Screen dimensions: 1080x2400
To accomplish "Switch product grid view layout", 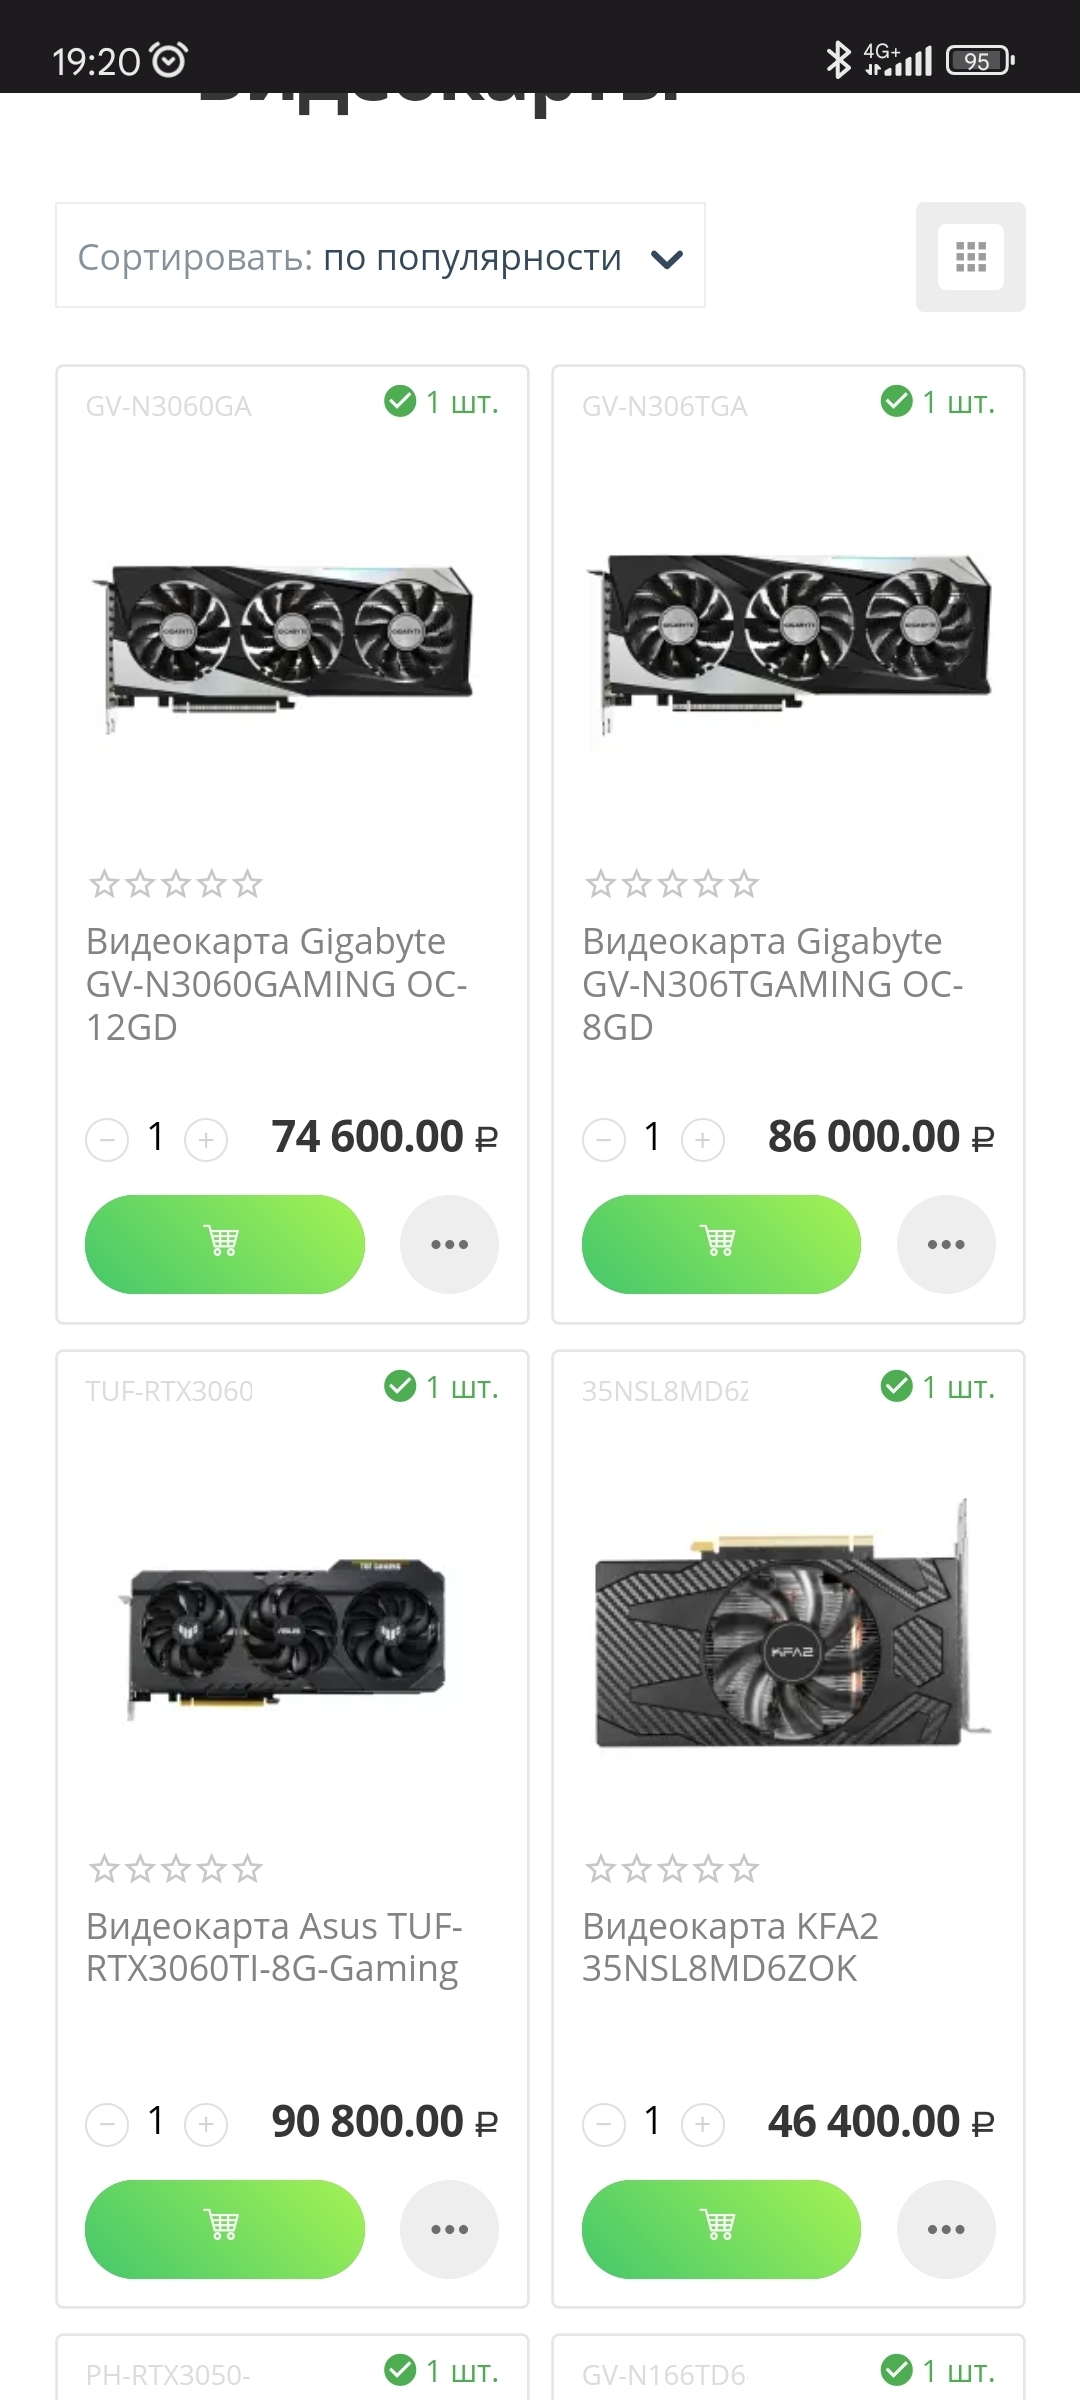I will coord(970,257).
